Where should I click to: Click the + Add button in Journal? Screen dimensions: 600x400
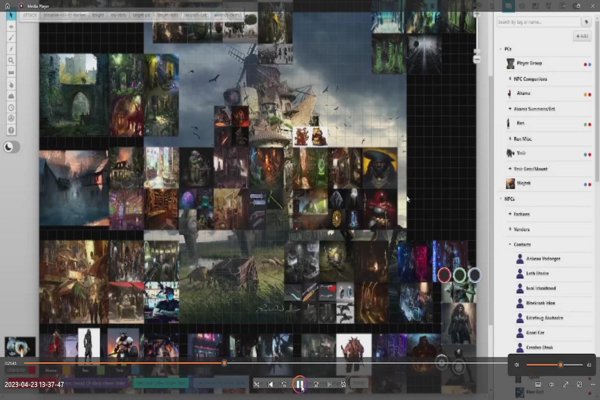coord(582,36)
